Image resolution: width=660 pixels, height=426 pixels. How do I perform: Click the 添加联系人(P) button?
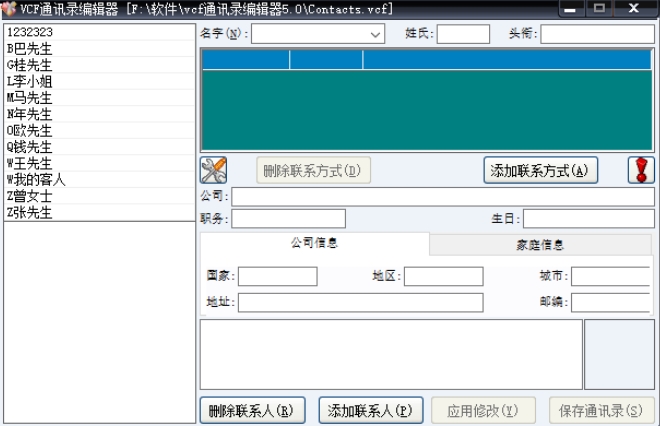[x=371, y=410]
